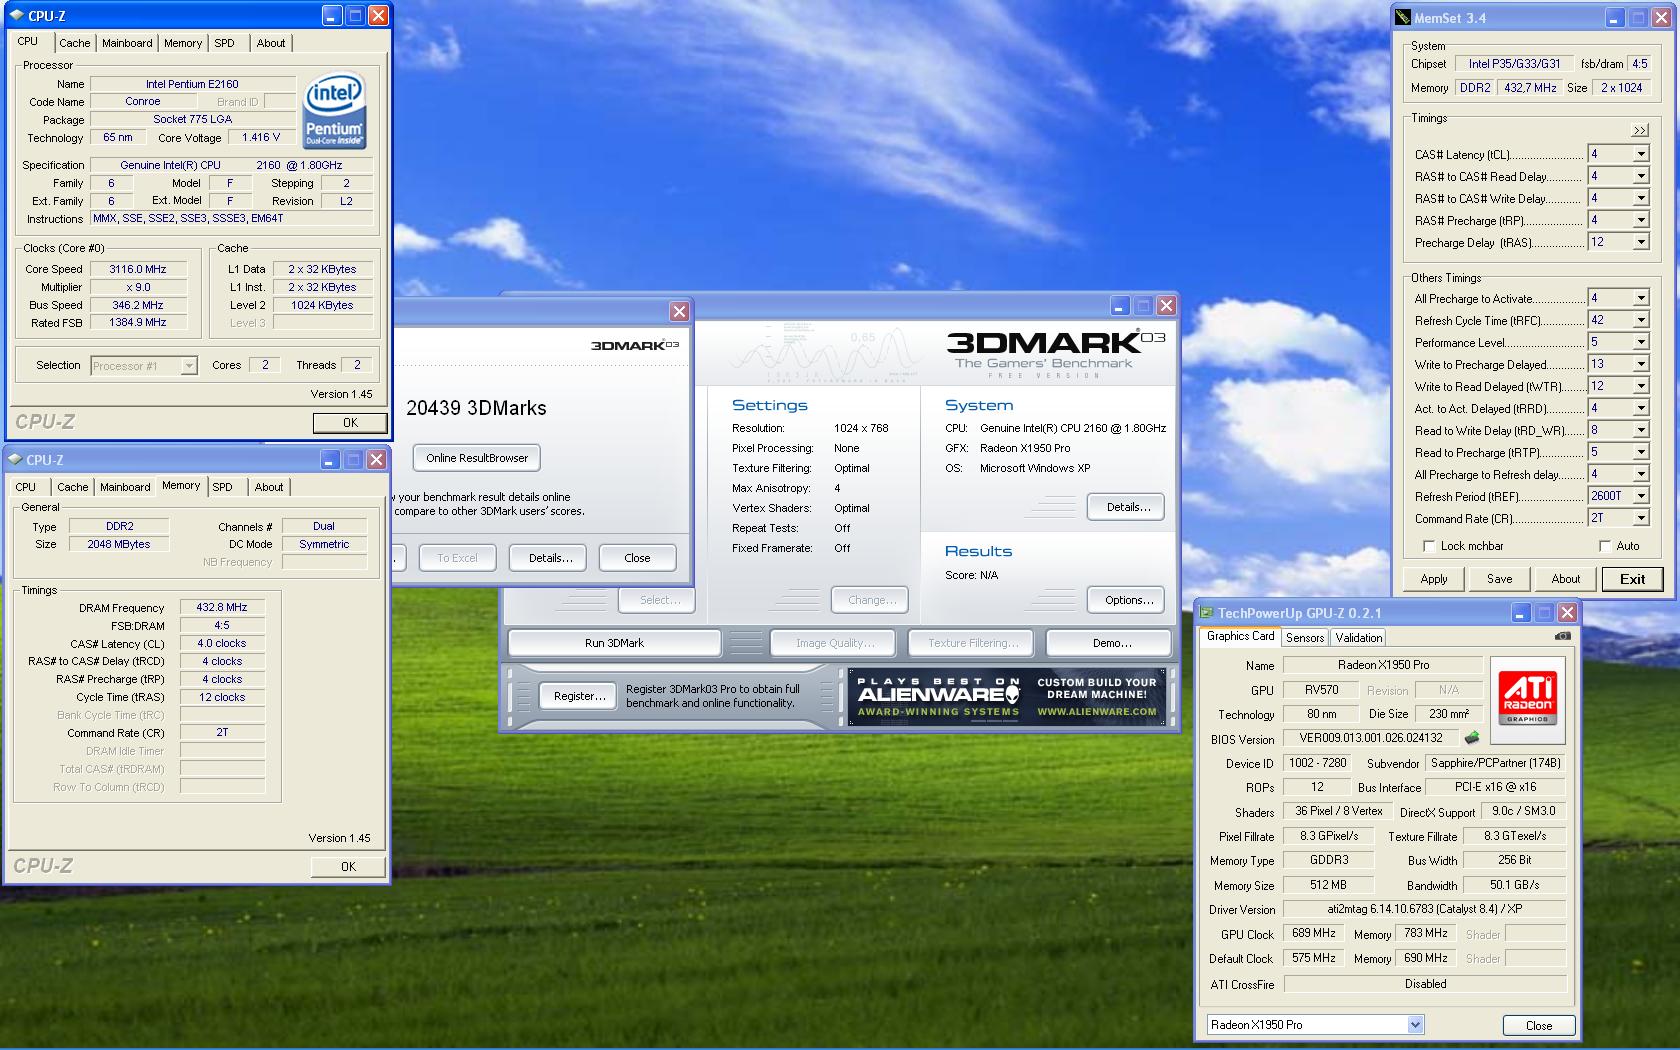The width and height of the screenshot is (1680, 1050).
Task: Open Online ResultBrowser in 3DMark
Action: pos(477,458)
